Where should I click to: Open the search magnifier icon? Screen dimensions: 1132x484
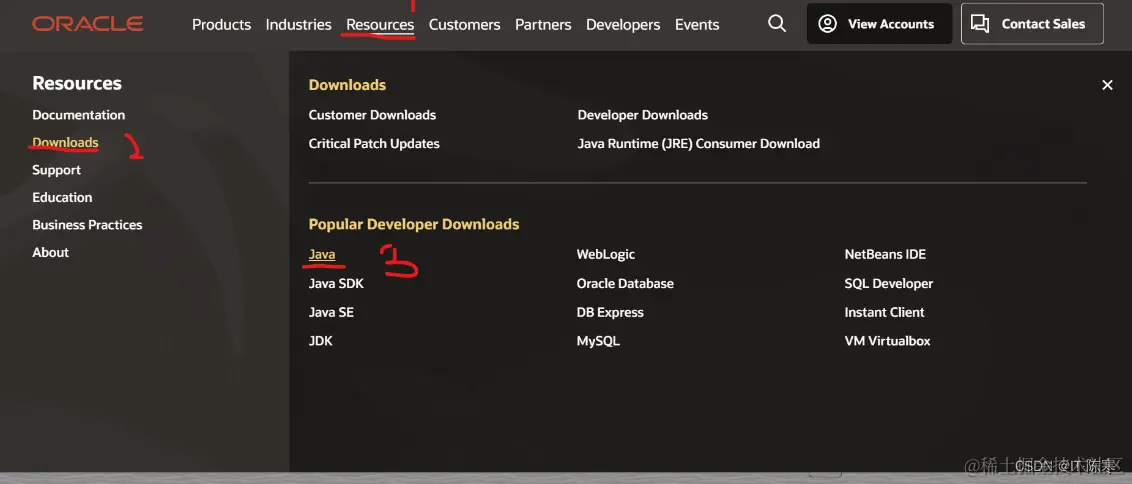pyautogui.click(x=777, y=24)
